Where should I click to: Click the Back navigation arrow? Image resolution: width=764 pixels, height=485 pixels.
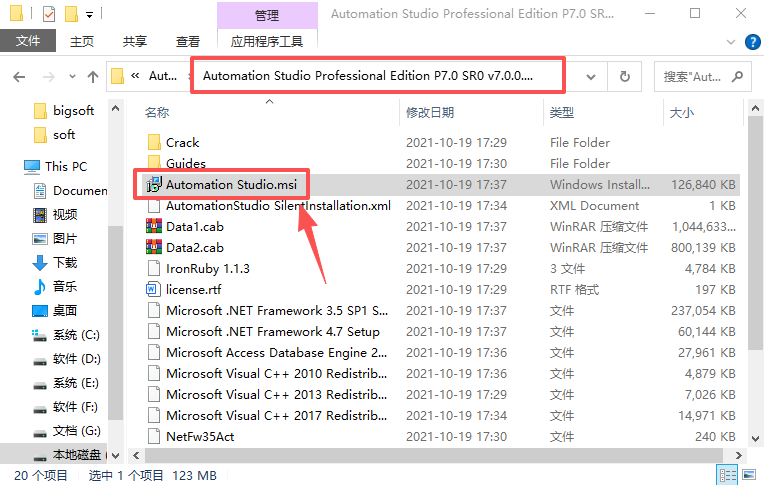pyautogui.click(x=17, y=77)
